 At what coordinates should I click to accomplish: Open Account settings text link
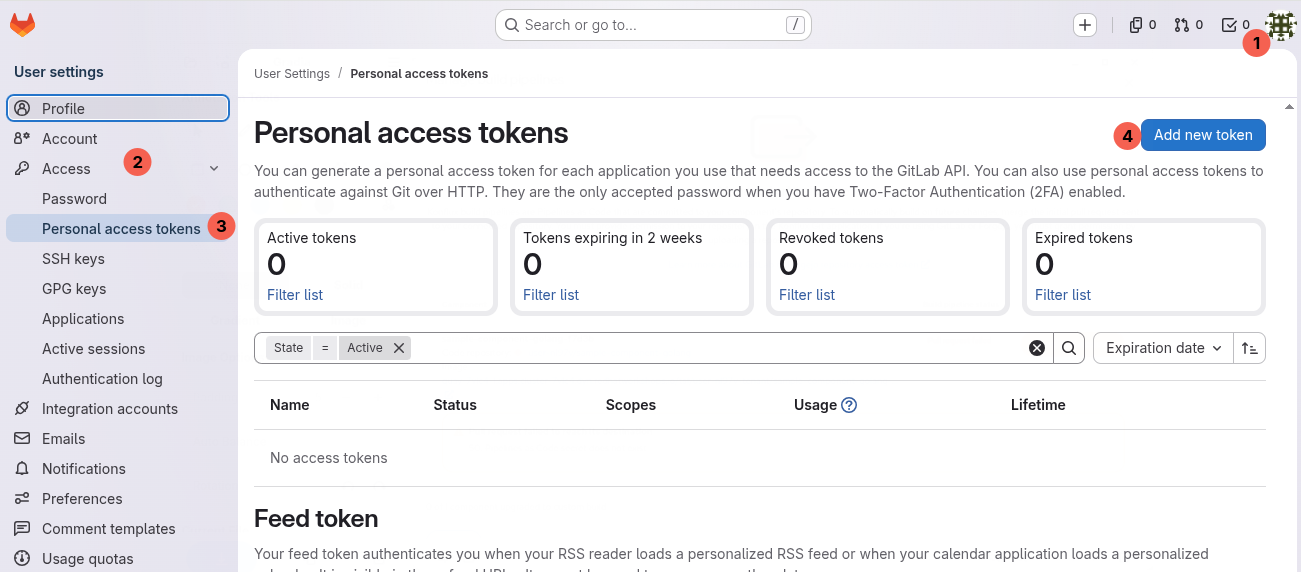coord(69,138)
